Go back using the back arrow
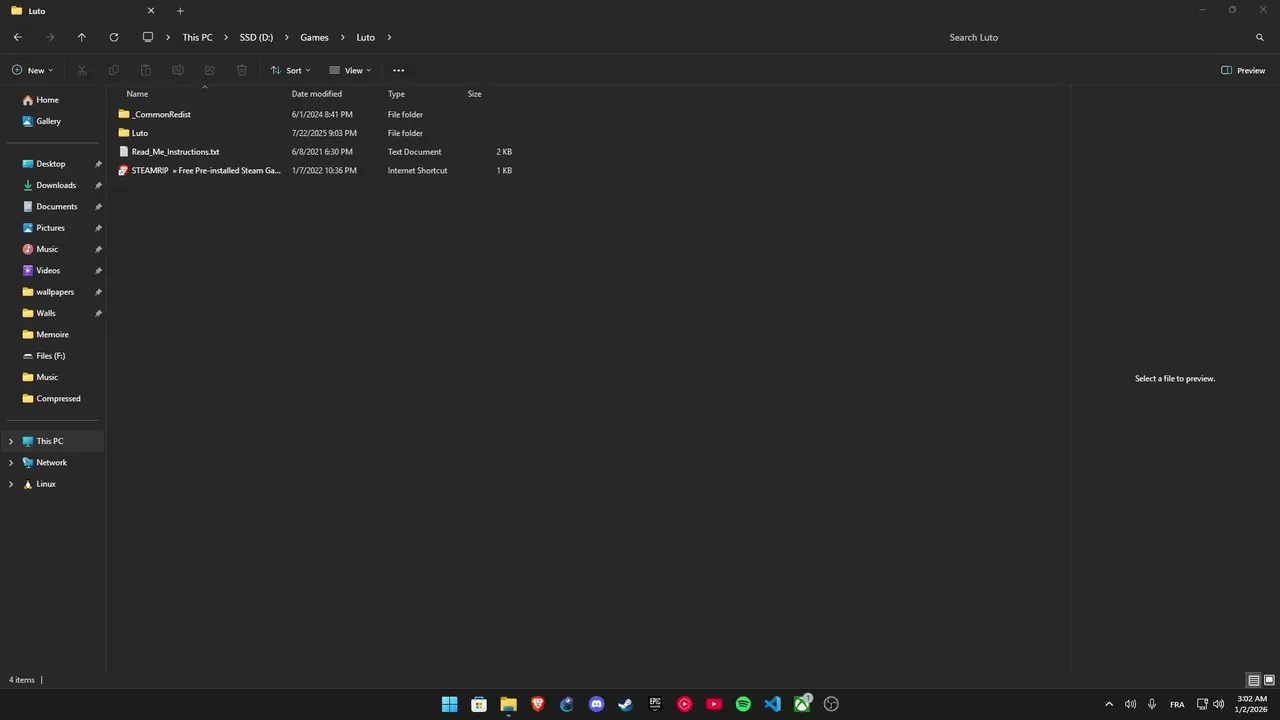Viewport: 1280px width, 720px height. [x=18, y=37]
